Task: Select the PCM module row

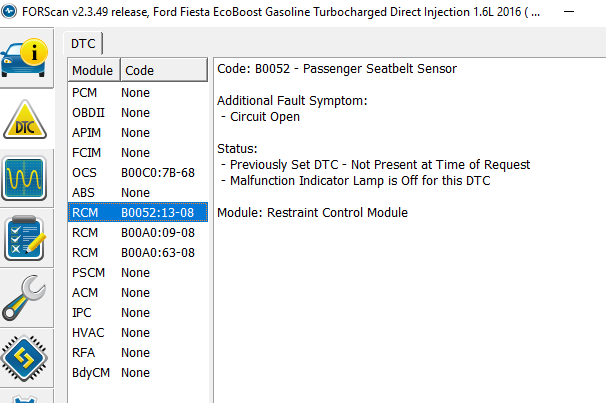Action: coord(137,92)
